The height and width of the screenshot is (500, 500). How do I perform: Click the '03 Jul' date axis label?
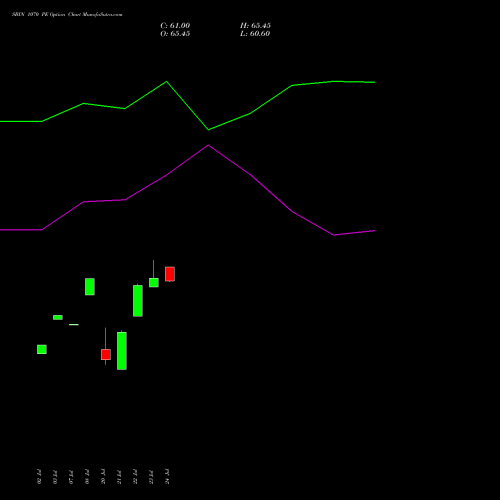(x=55, y=477)
